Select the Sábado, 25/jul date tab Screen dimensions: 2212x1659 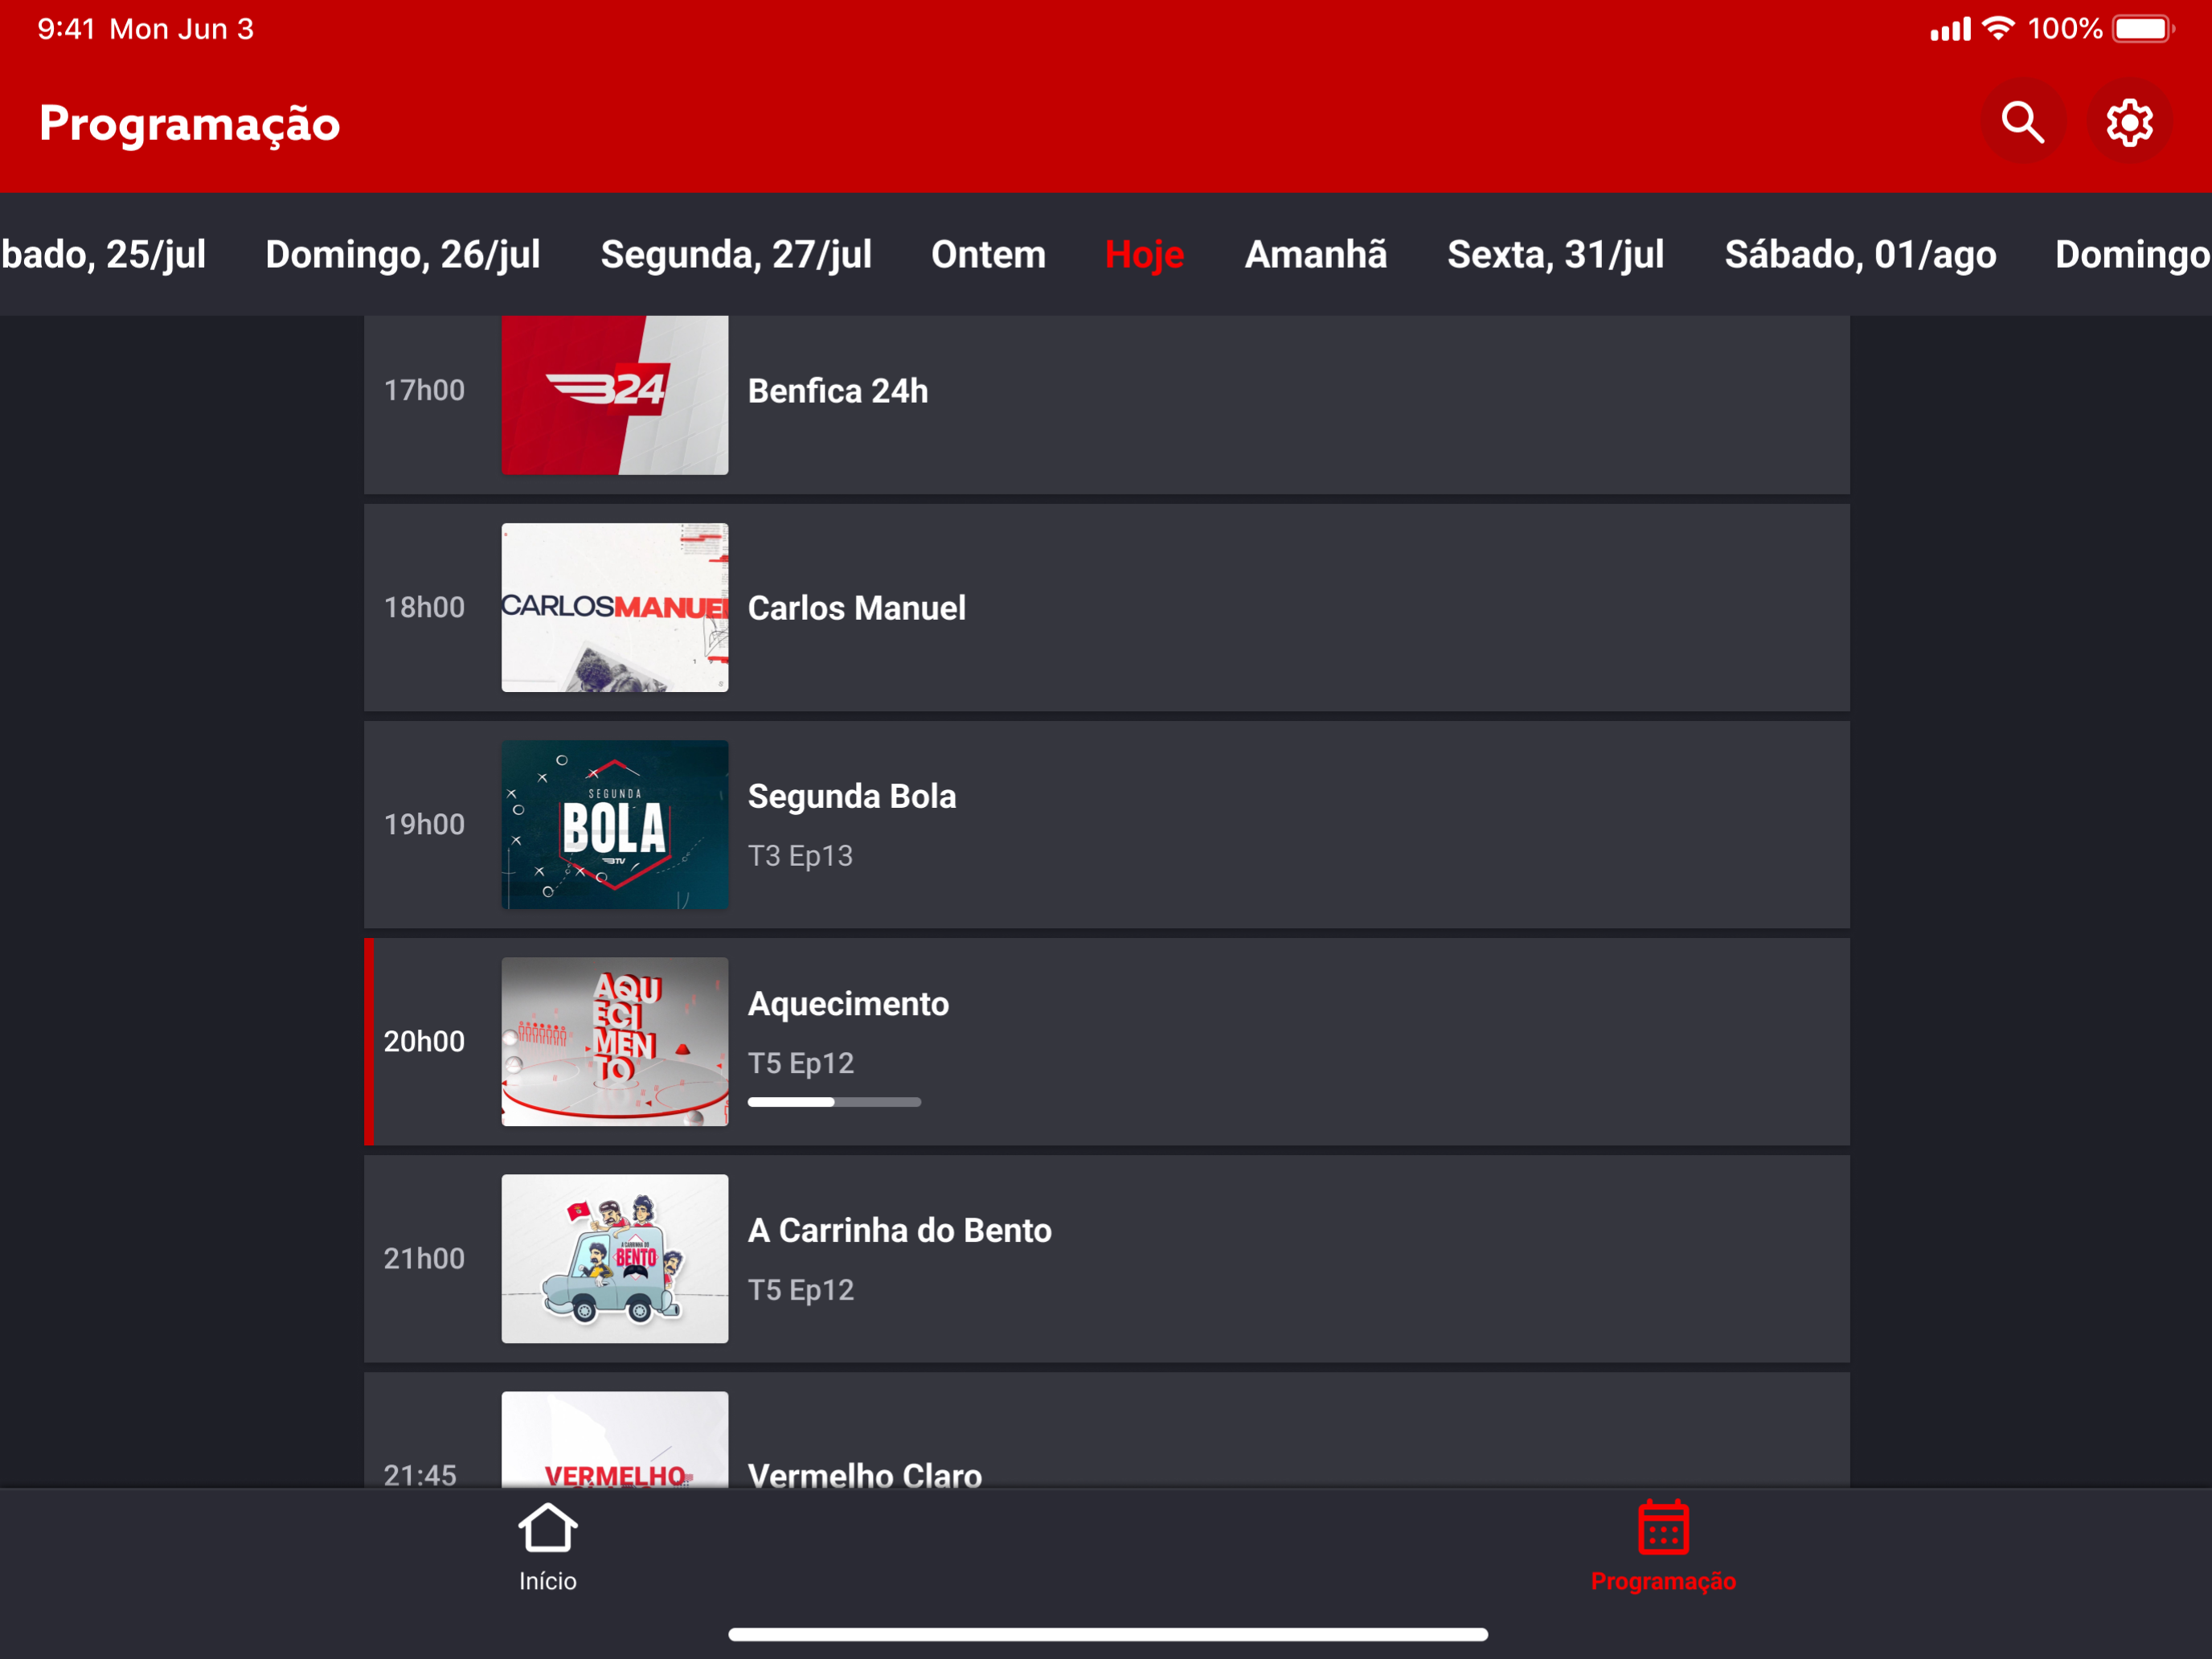103,254
